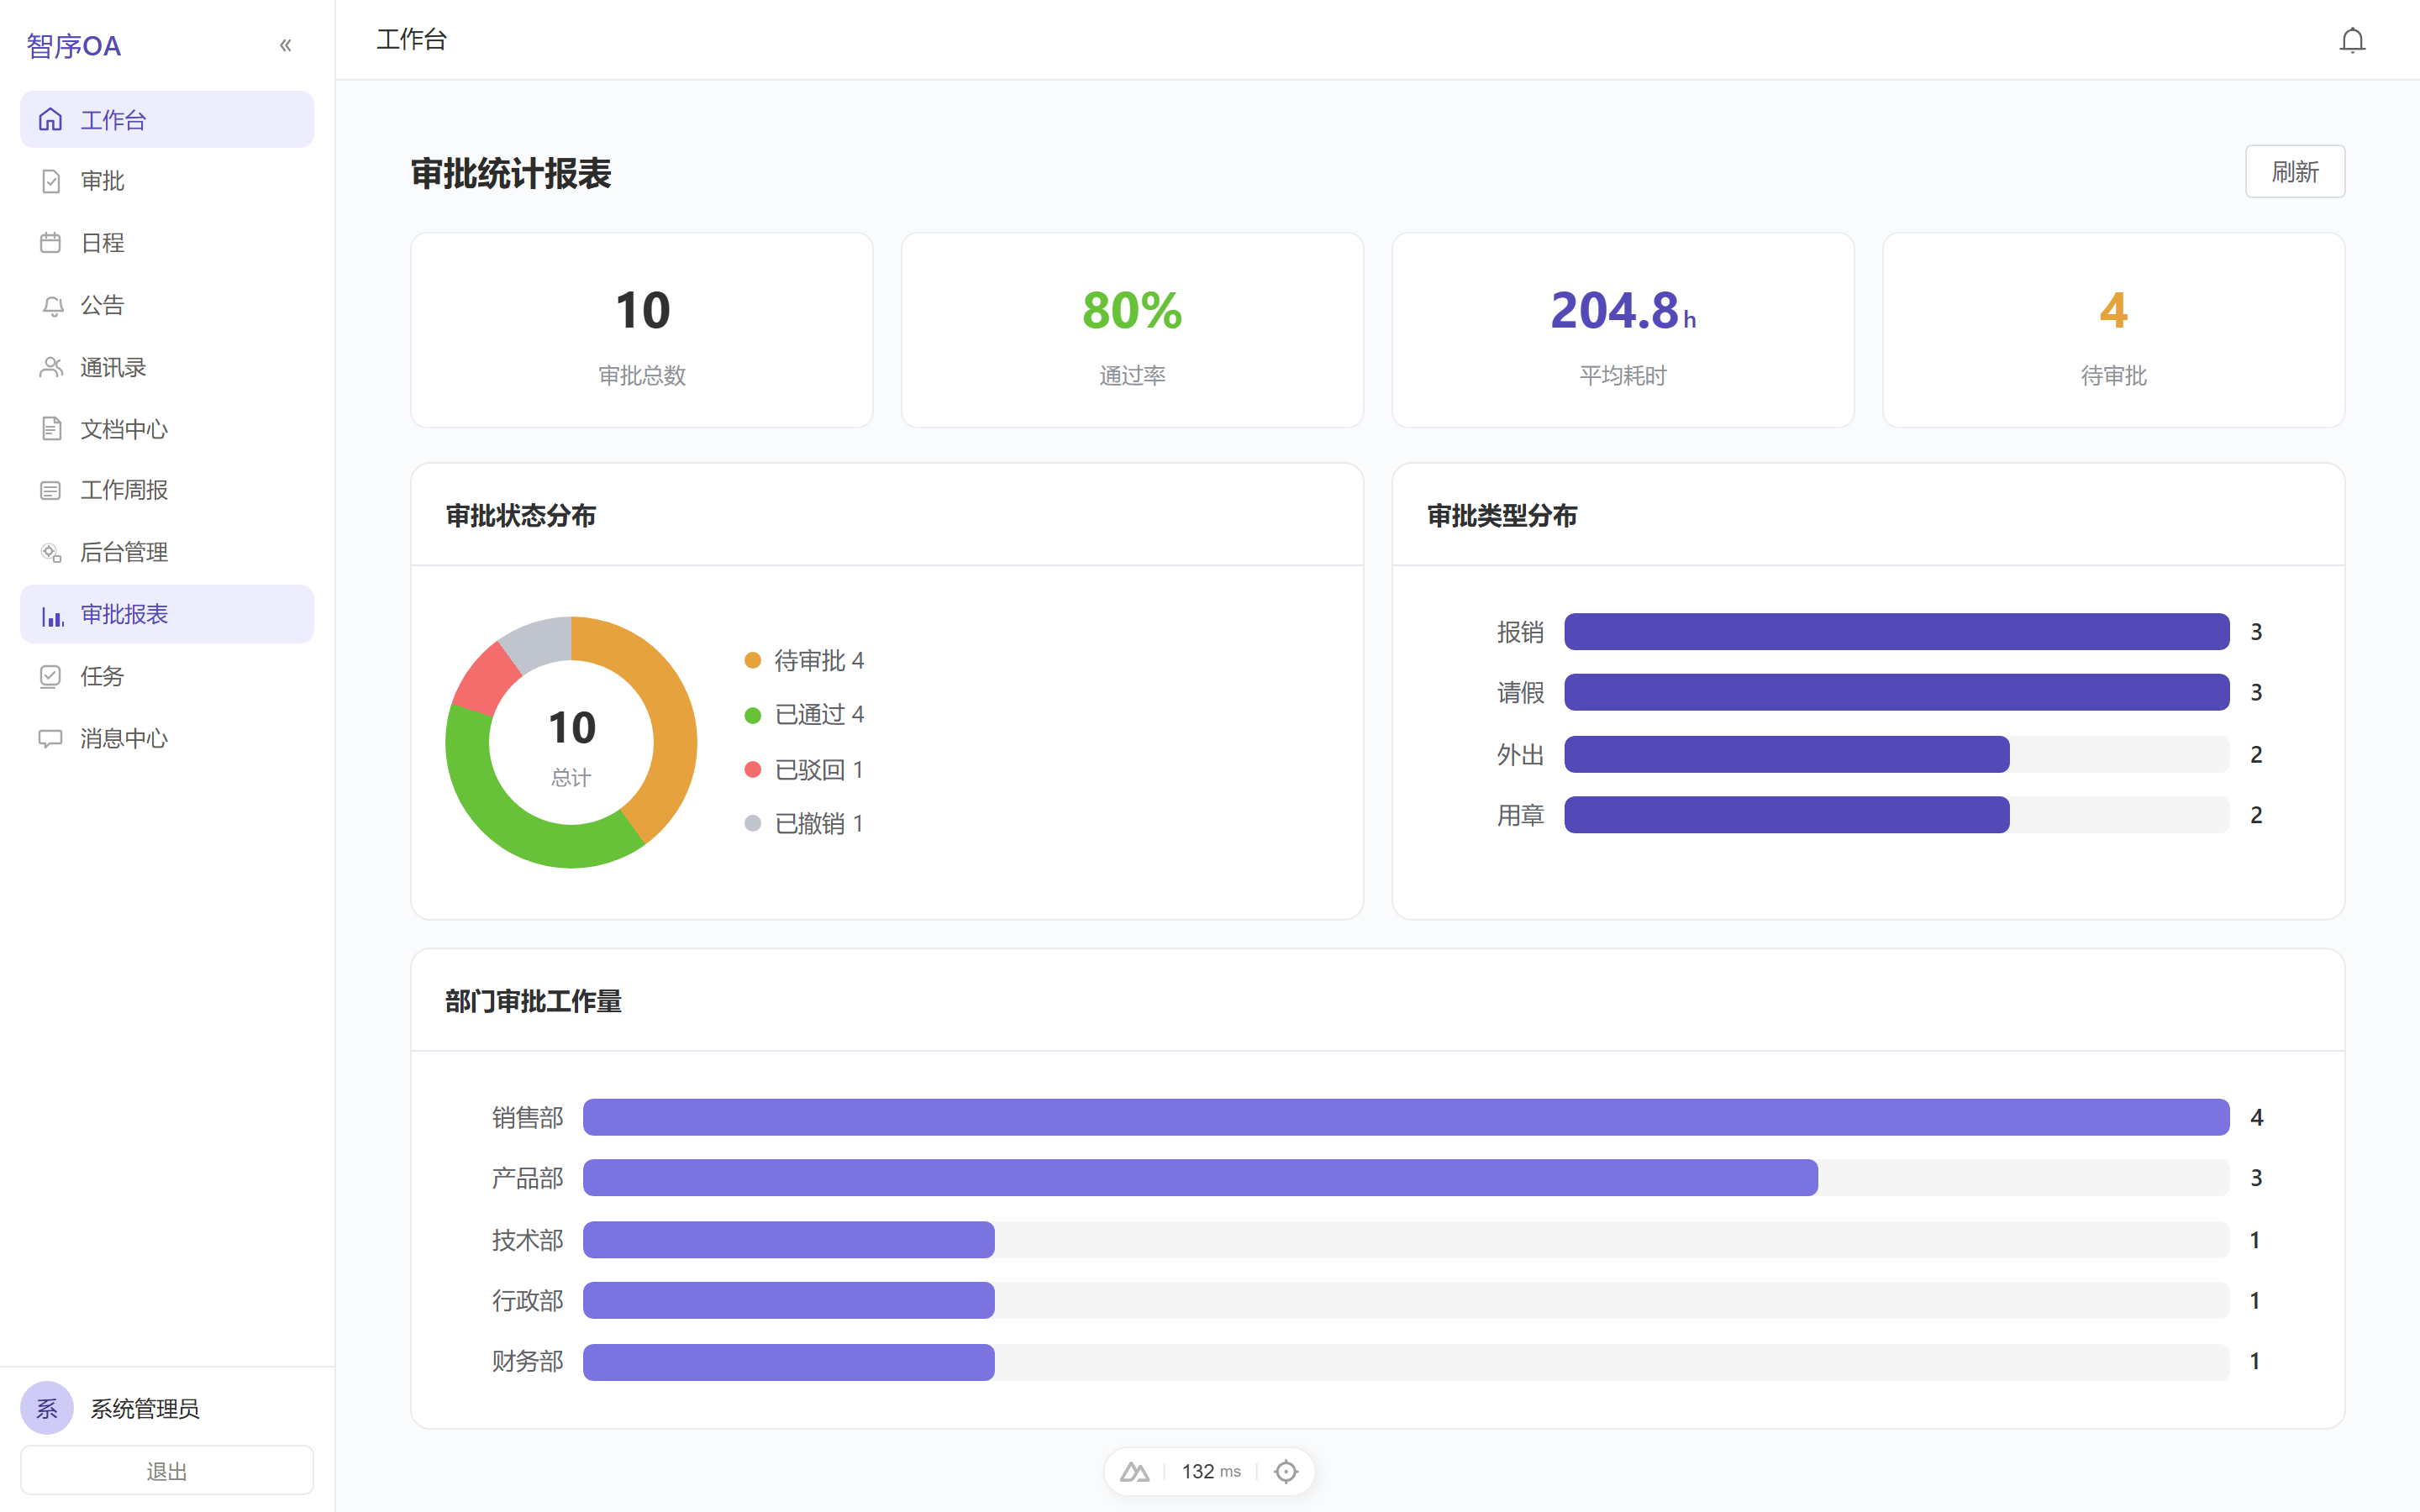Image resolution: width=2420 pixels, height=1512 pixels.
Task: Click the grey 已撤销 legend dot
Action: 753,823
